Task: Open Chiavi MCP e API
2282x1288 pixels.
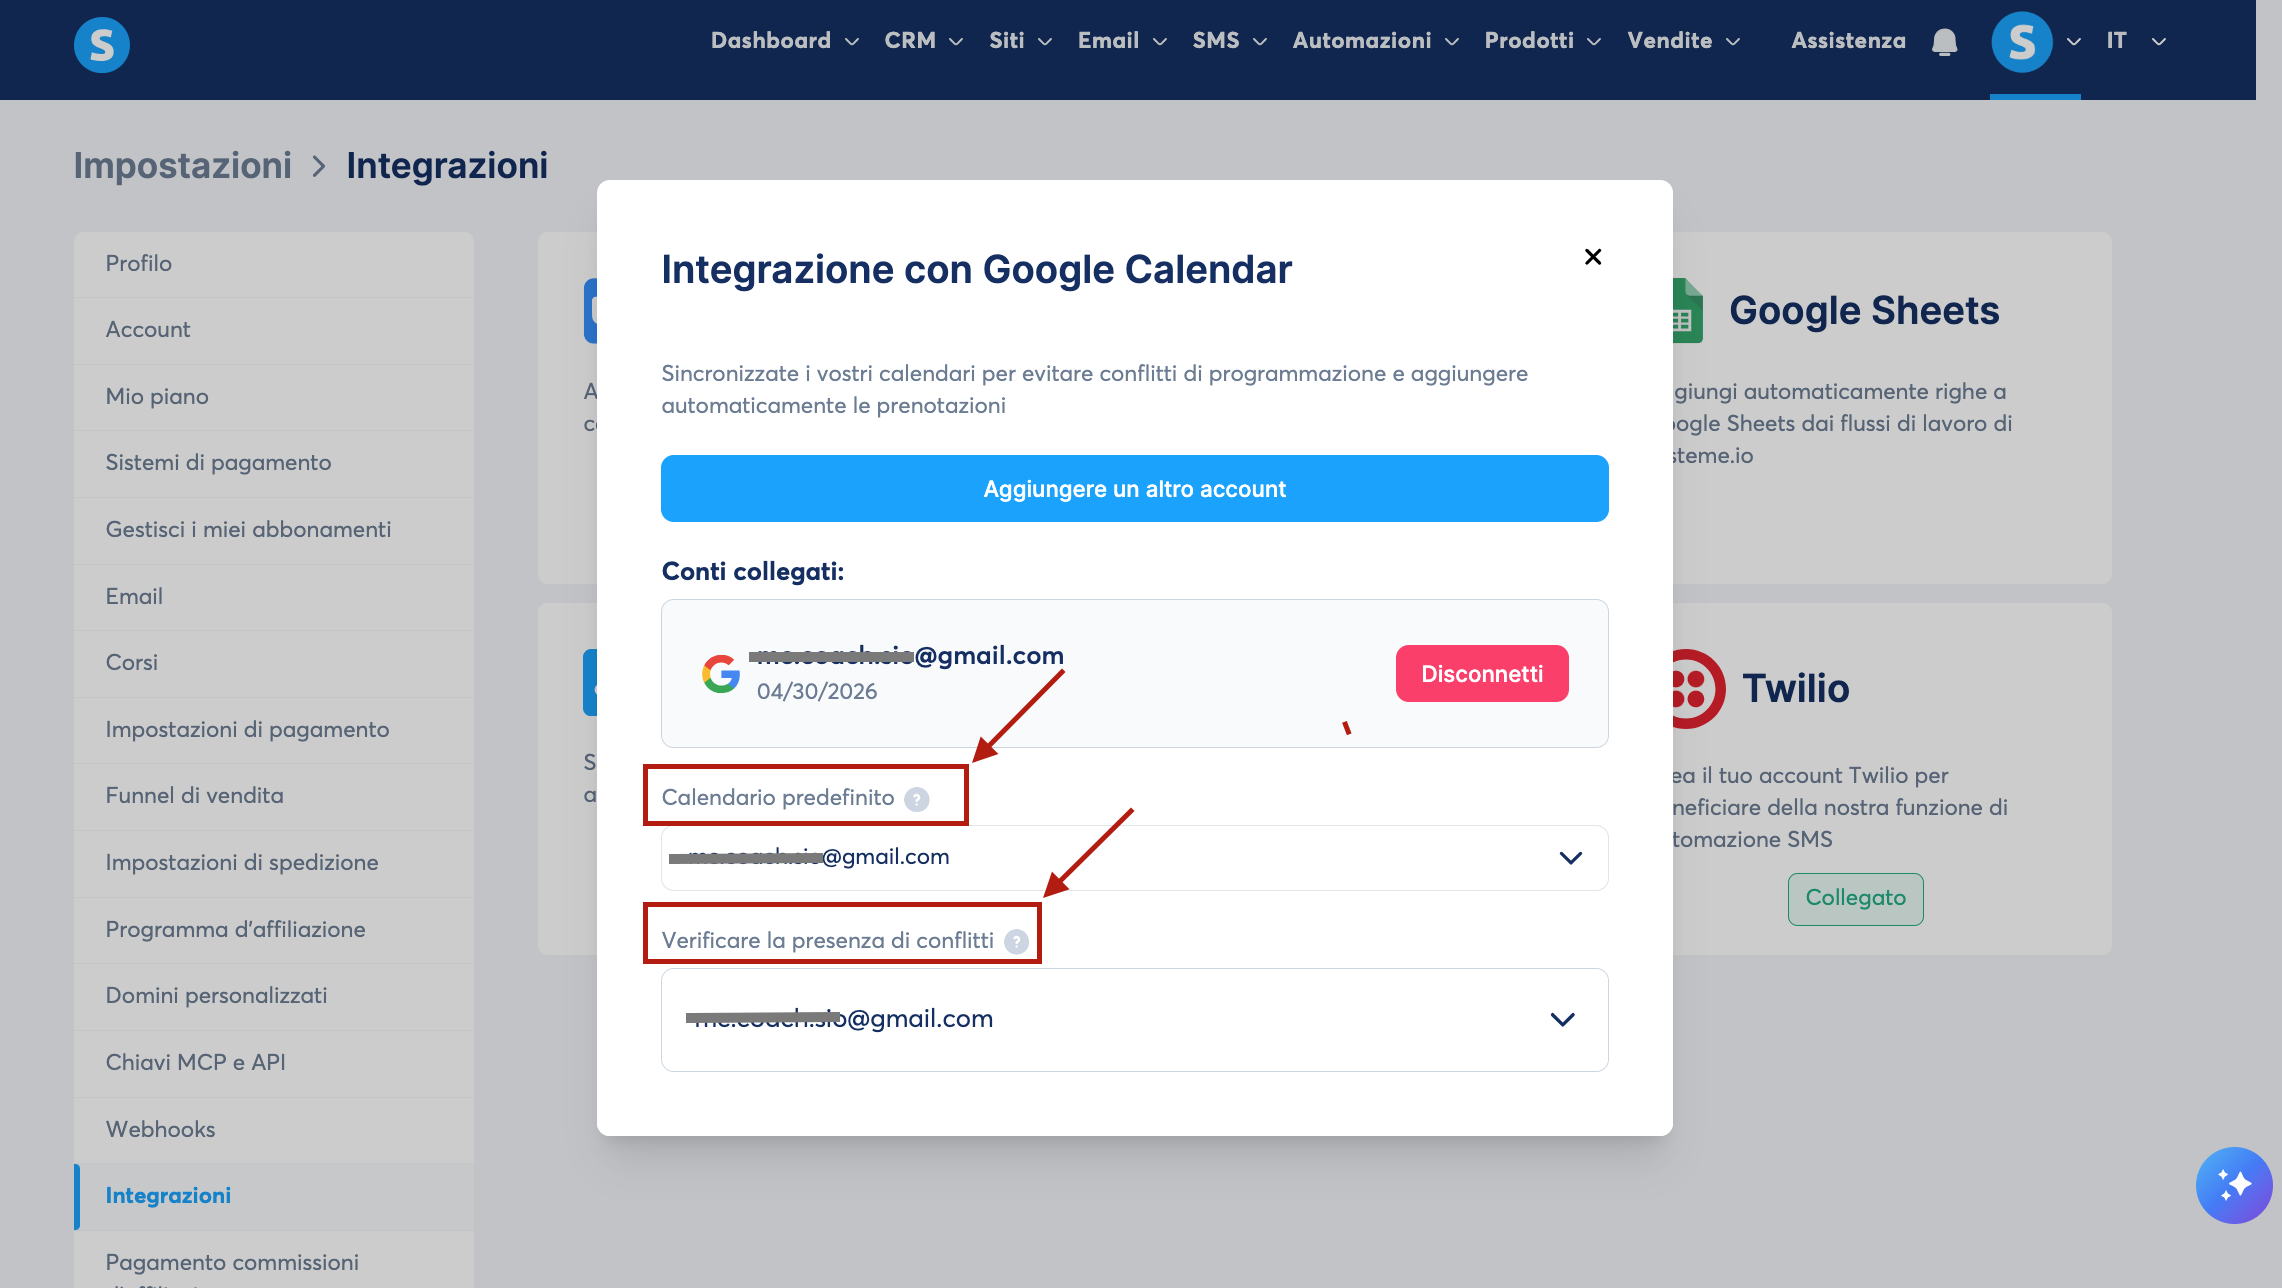Action: point(274,1063)
